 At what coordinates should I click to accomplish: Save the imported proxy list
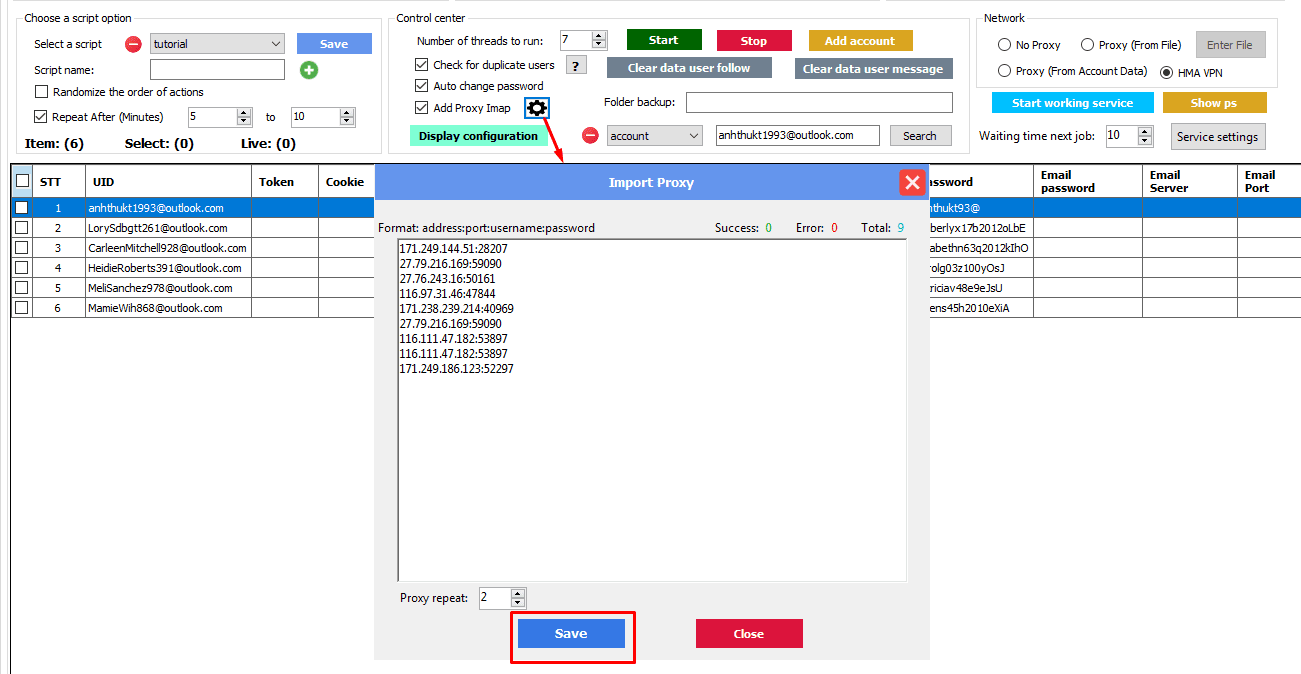pyautogui.click(x=571, y=633)
